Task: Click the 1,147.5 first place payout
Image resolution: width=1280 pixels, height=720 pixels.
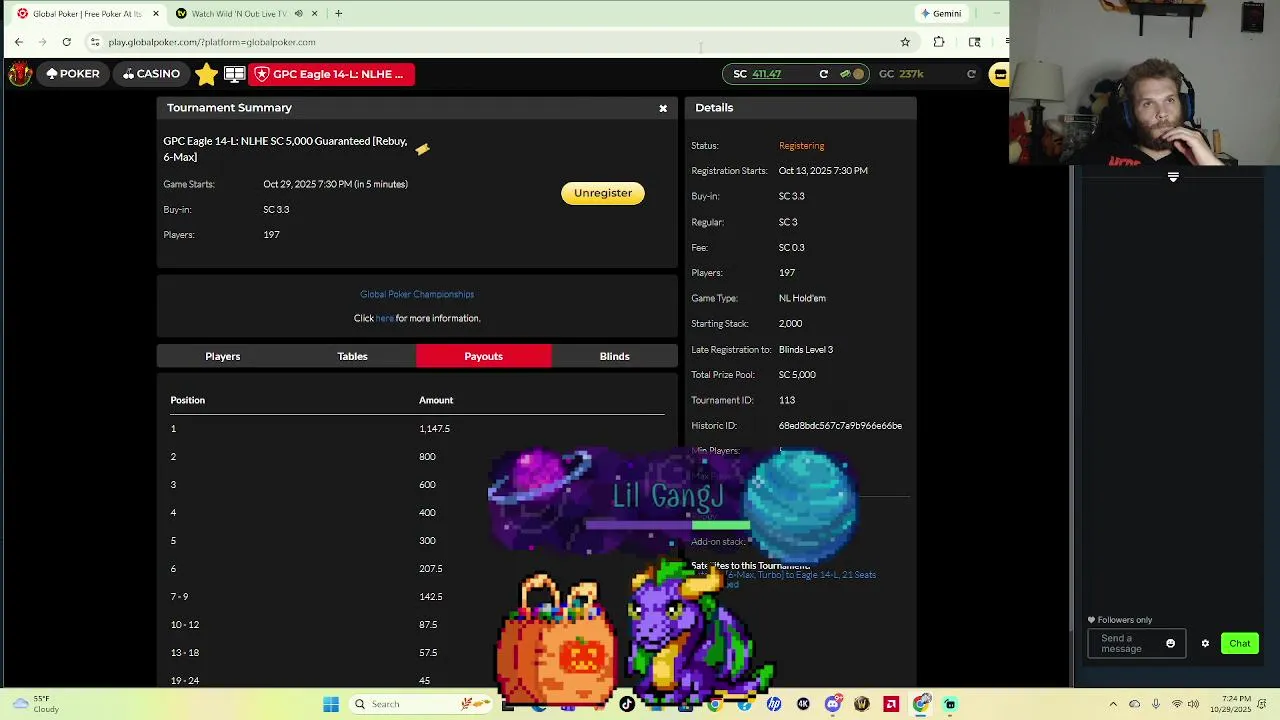Action: [434, 428]
